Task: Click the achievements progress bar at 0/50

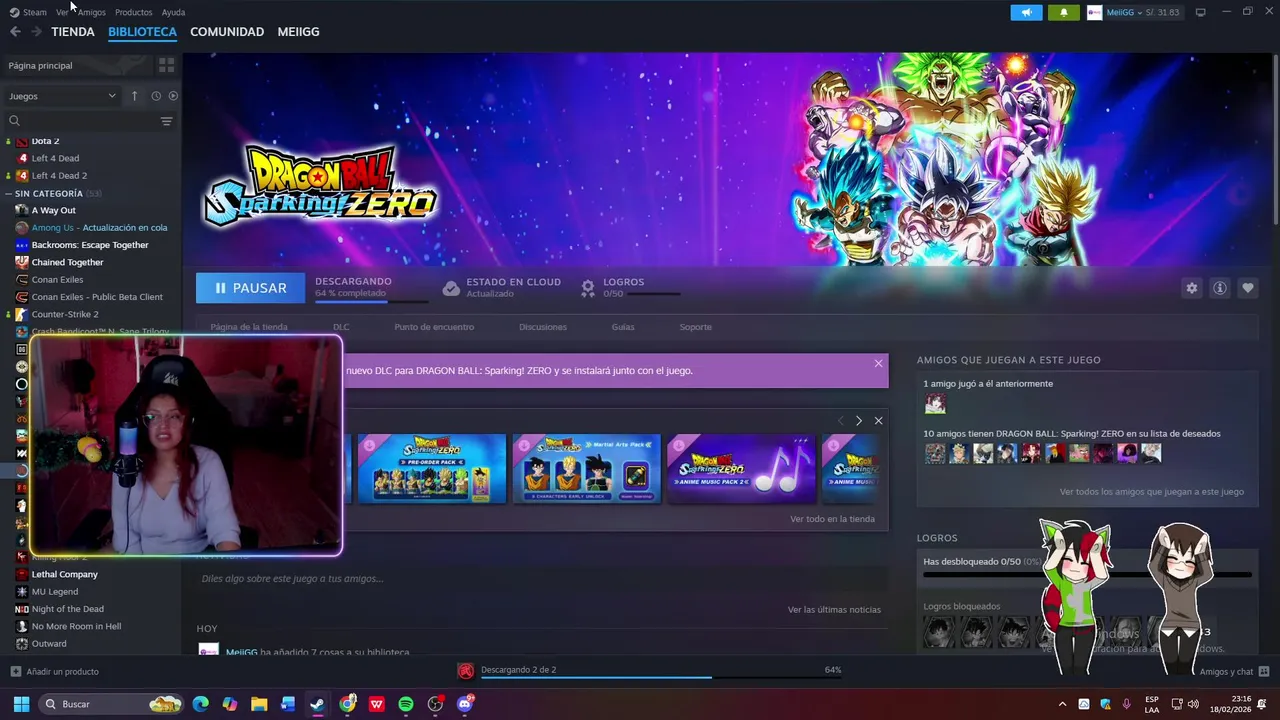Action: (1087, 575)
